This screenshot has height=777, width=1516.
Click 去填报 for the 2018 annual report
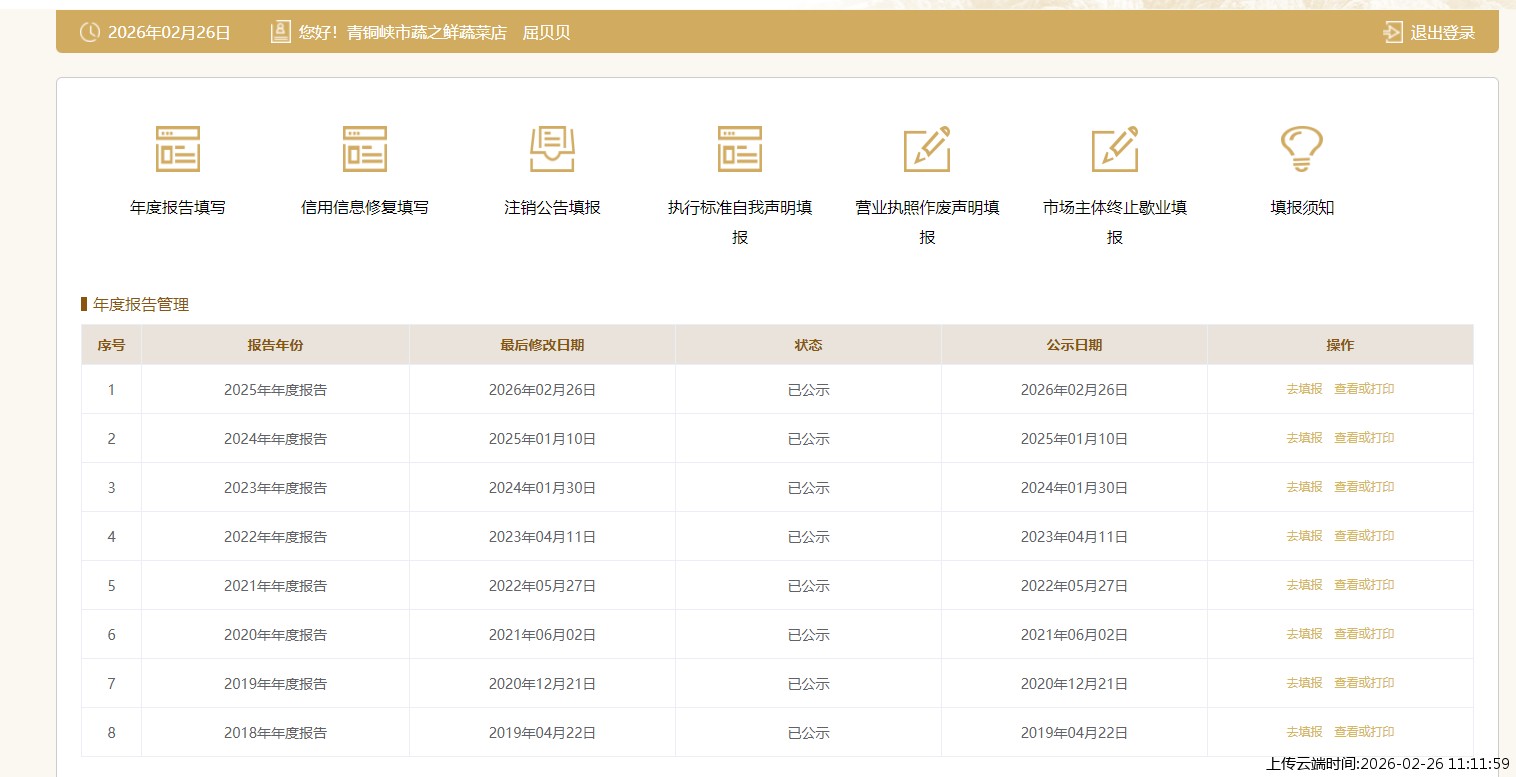click(x=1304, y=732)
